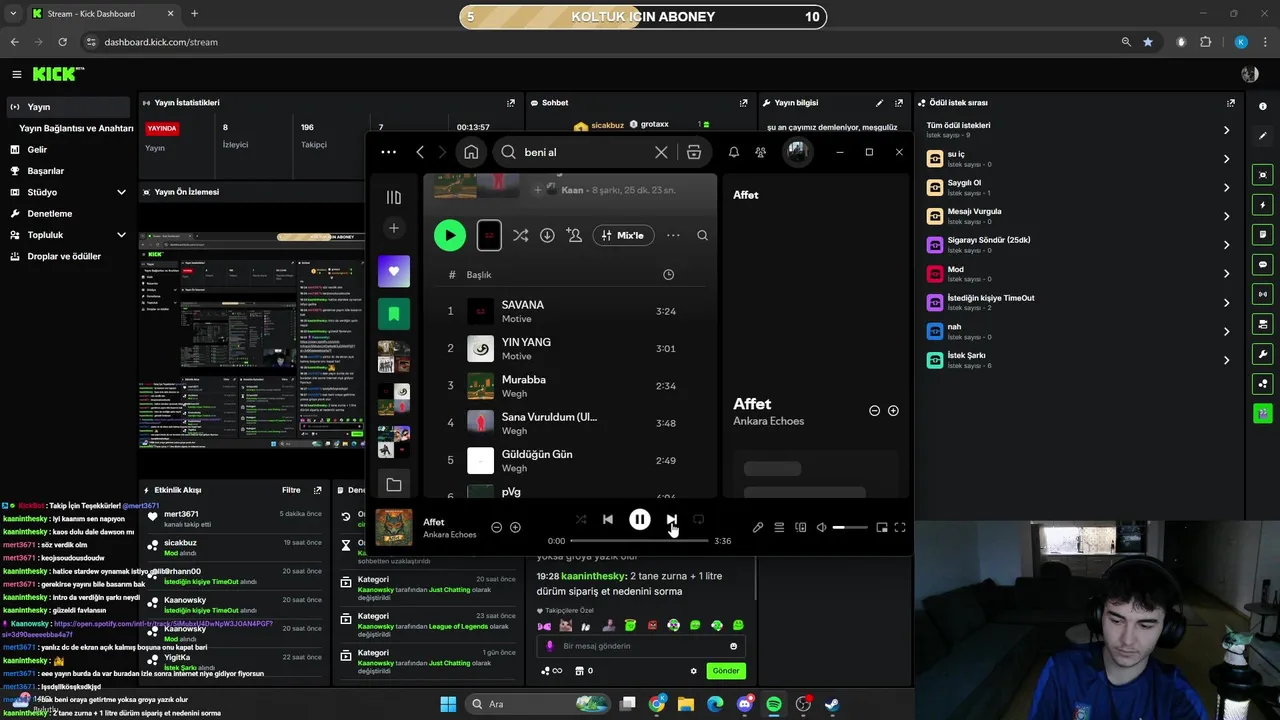
Task: Skip to the next track
Action: pos(672,519)
